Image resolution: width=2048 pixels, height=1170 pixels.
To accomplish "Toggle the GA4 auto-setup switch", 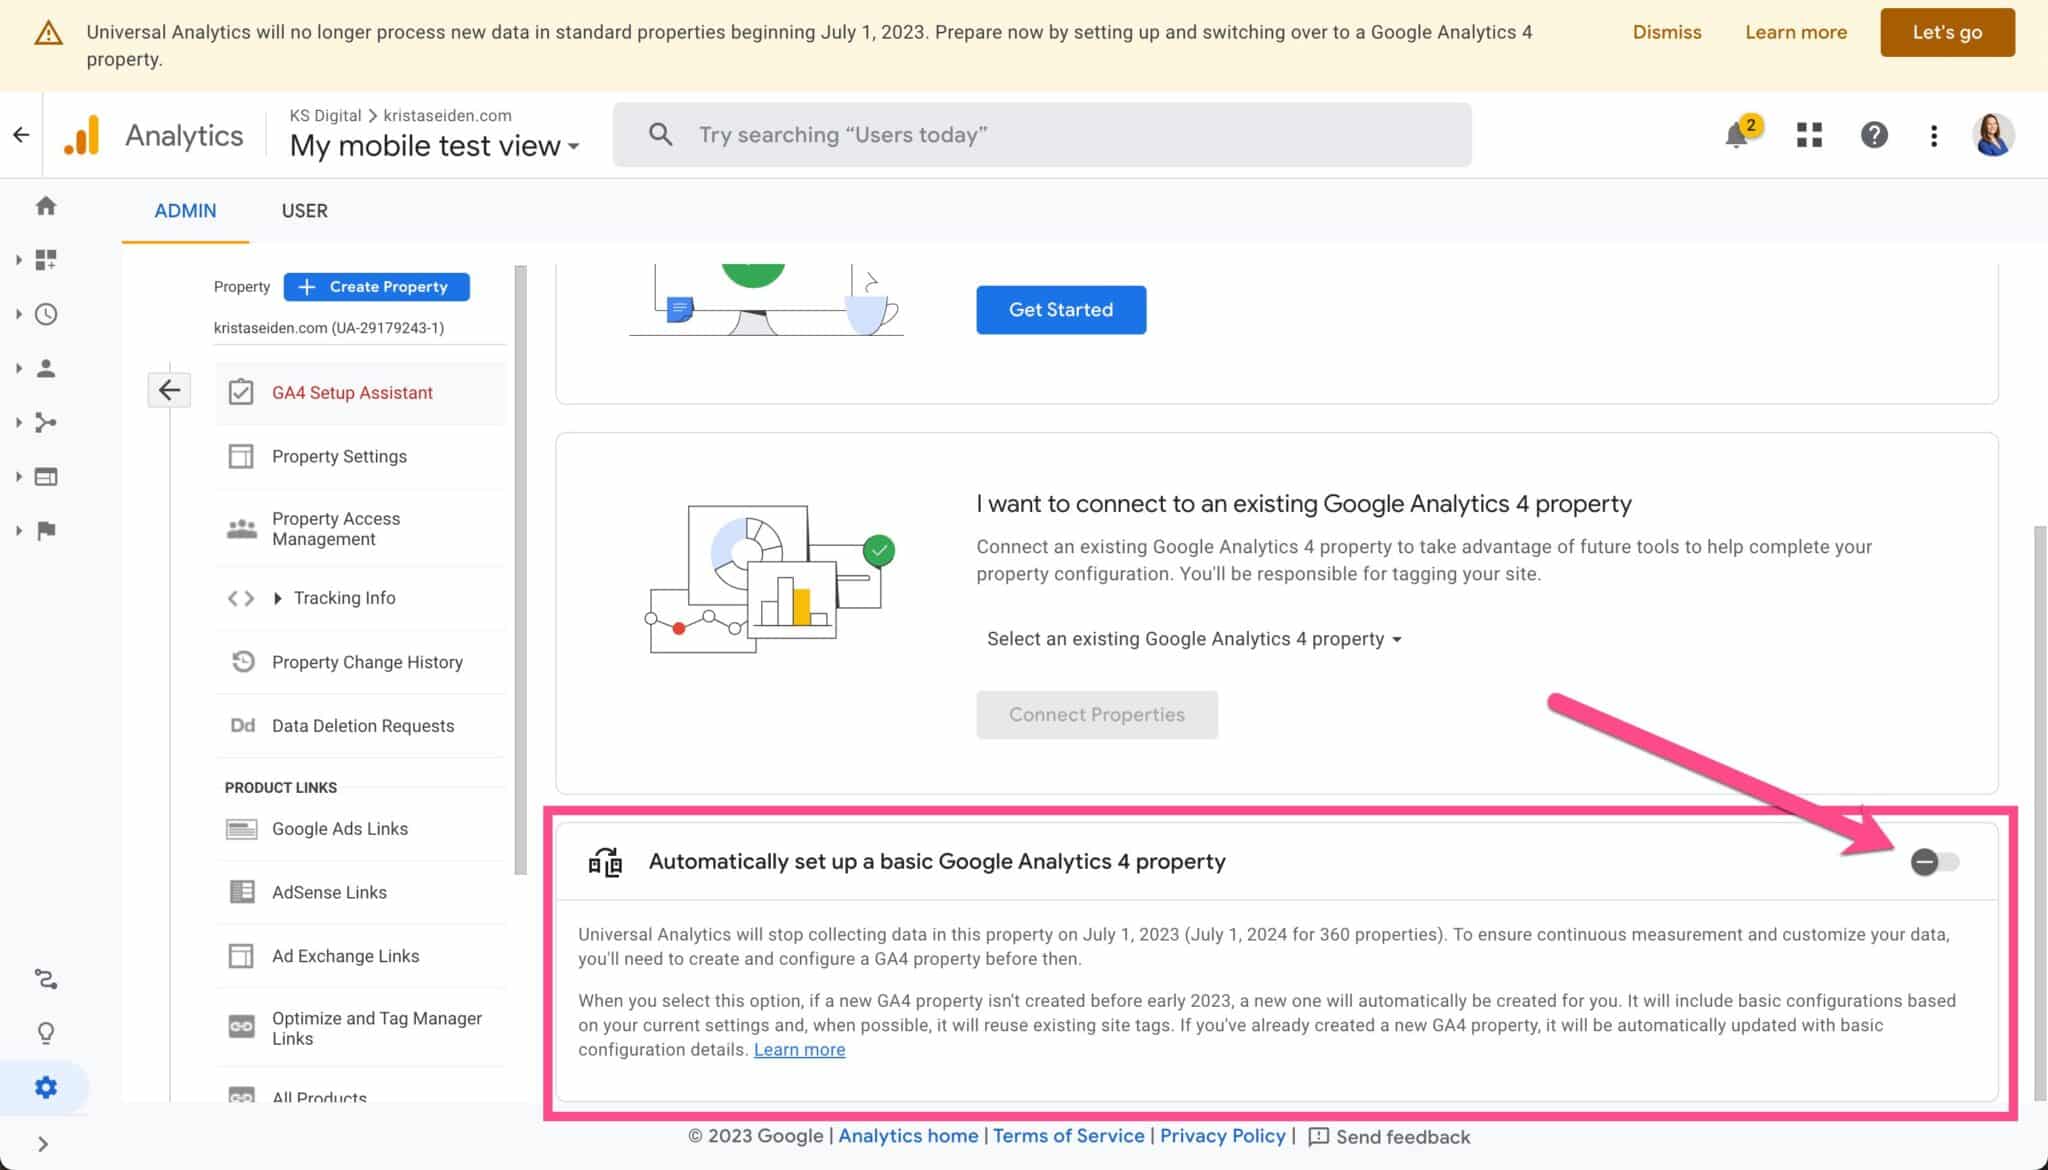I will [1934, 862].
